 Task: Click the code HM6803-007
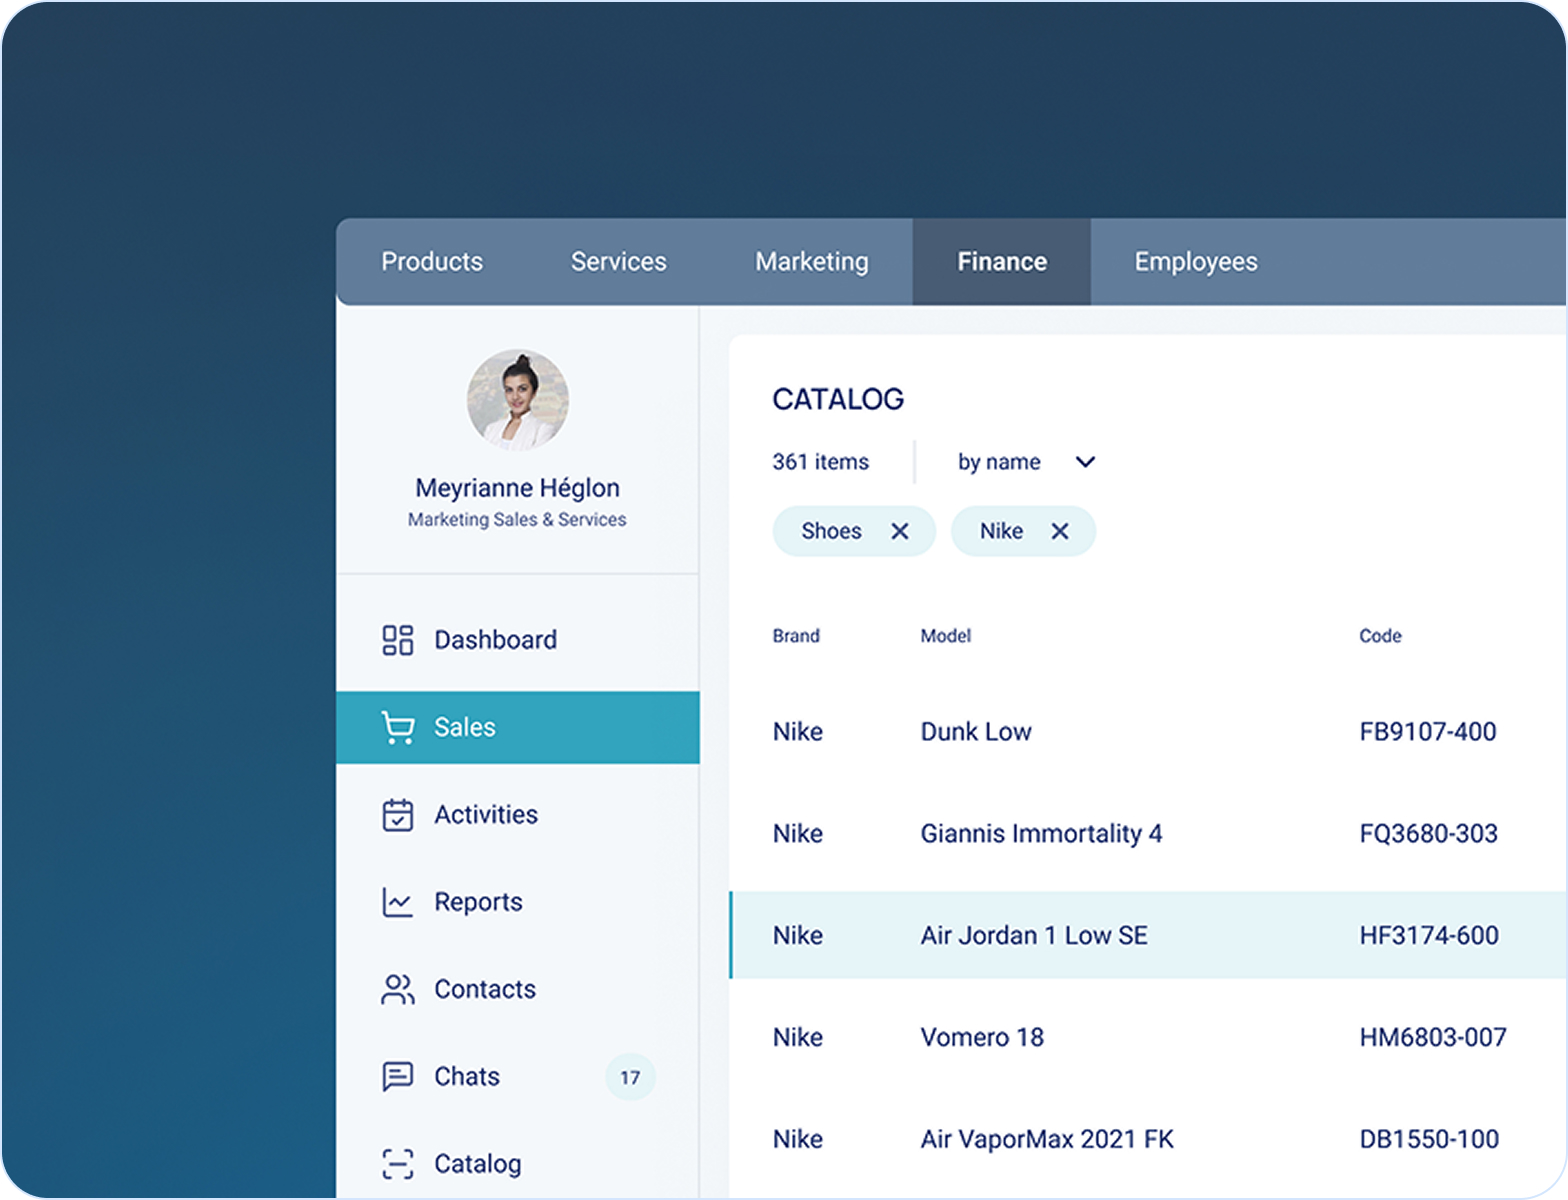[1433, 1037]
